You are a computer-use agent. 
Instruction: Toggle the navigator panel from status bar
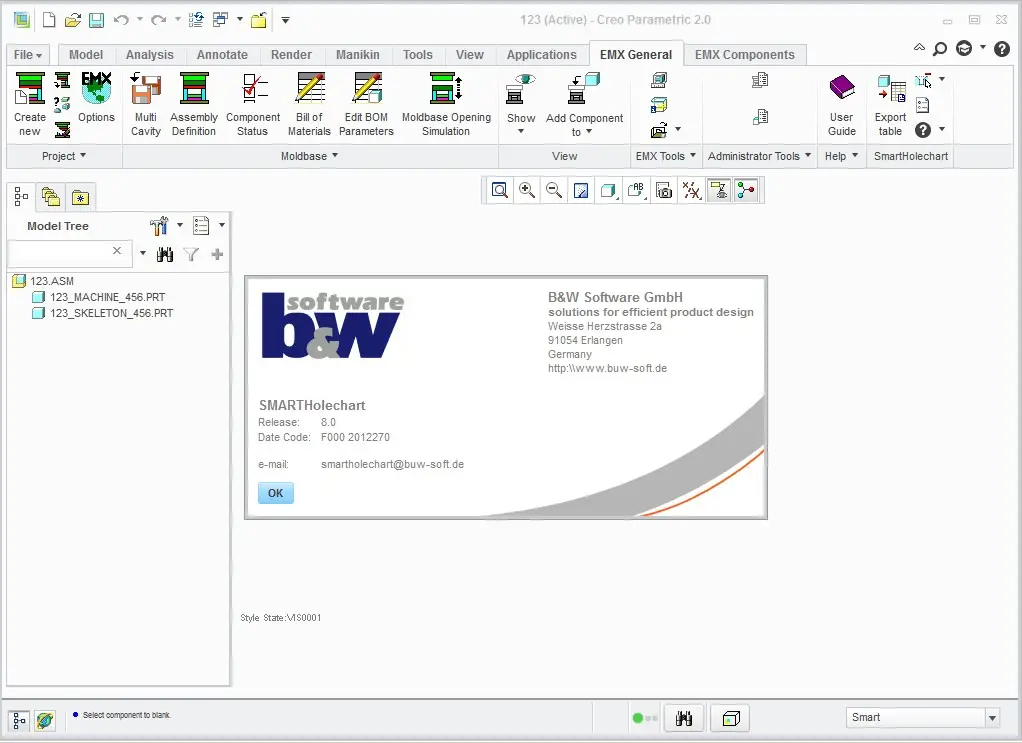pyautogui.click(x=19, y=721)
